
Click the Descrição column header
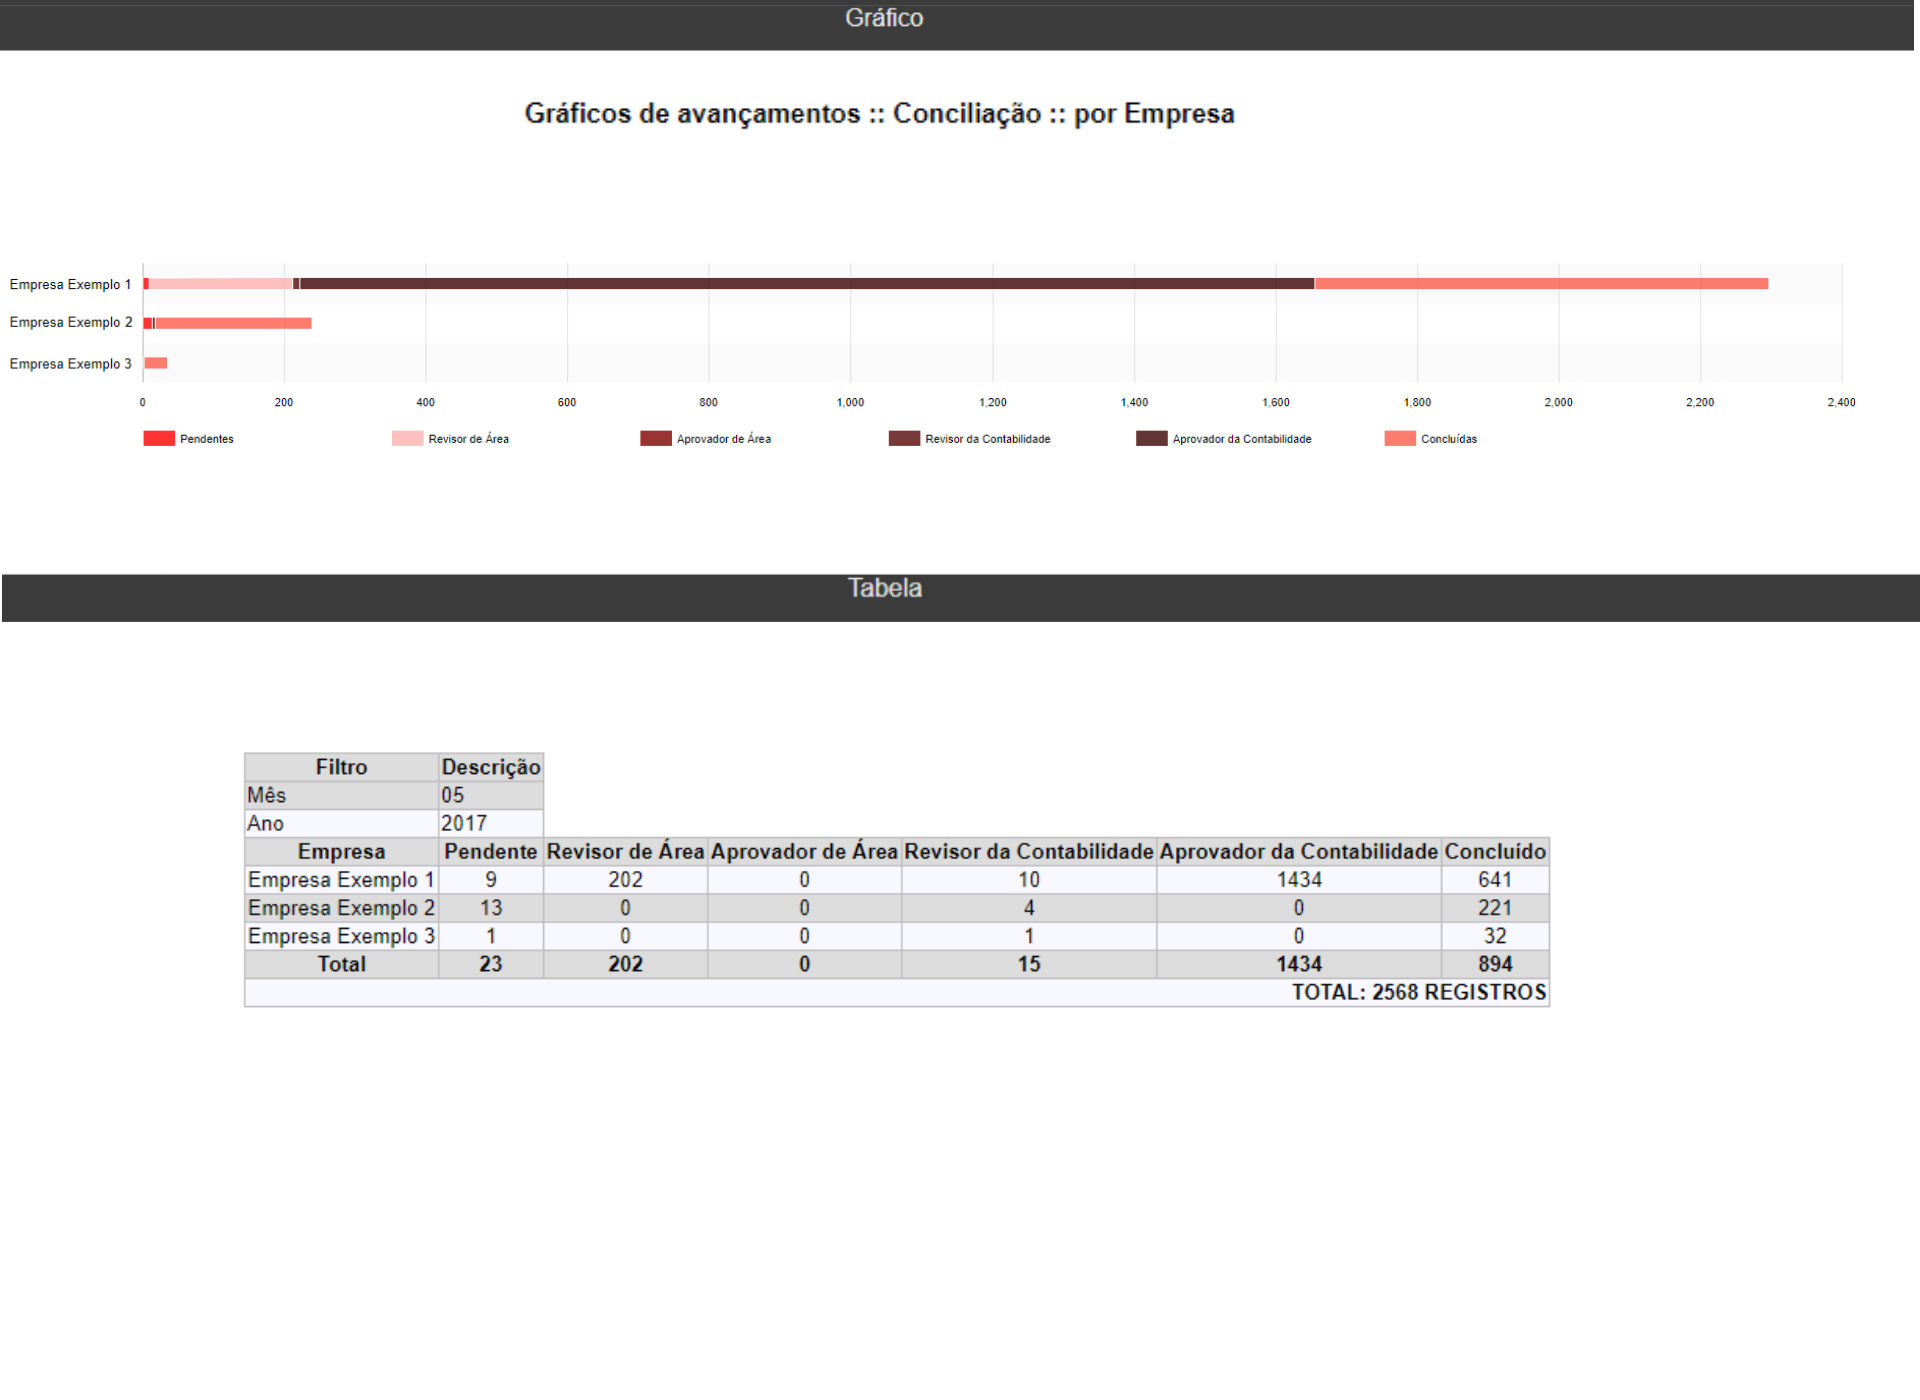[x=491, y=767]
